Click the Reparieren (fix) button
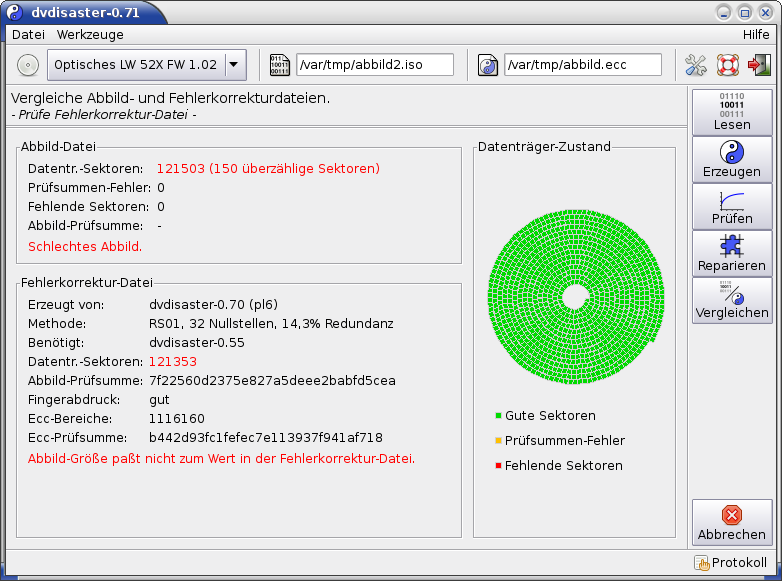 pos(732,253)
